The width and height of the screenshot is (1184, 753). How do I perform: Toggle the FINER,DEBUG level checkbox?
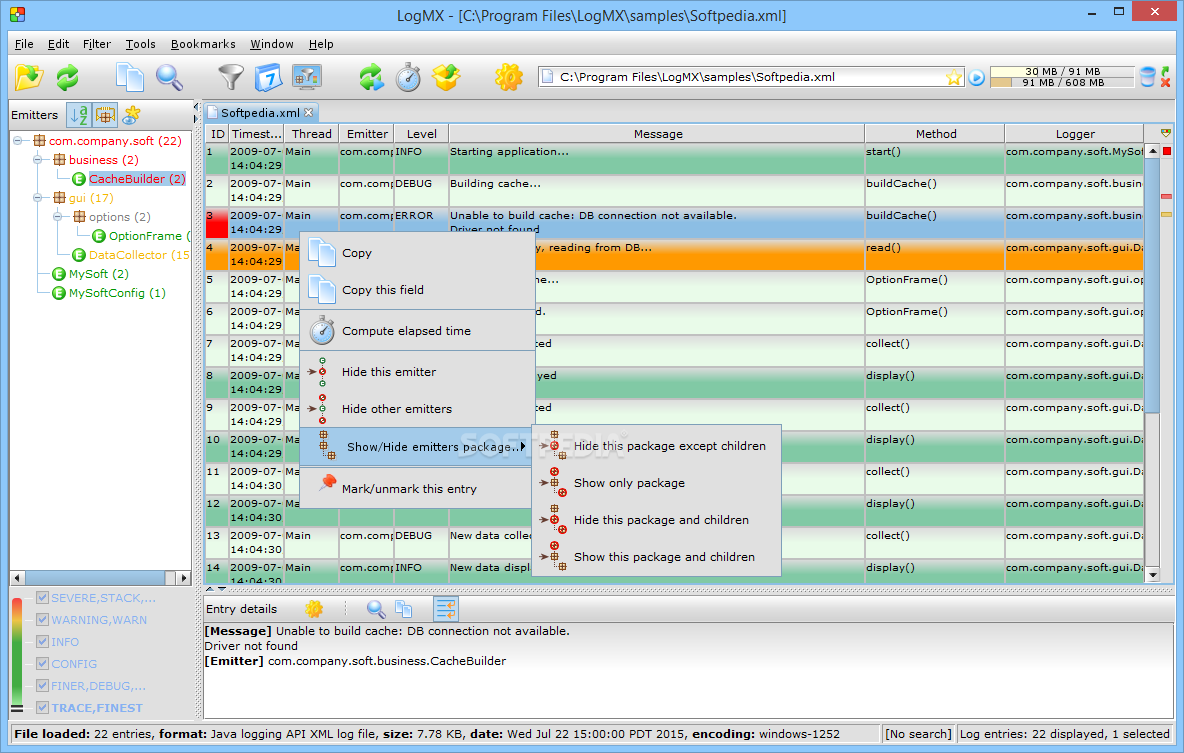pyautogui.click(x=43, y=685)
